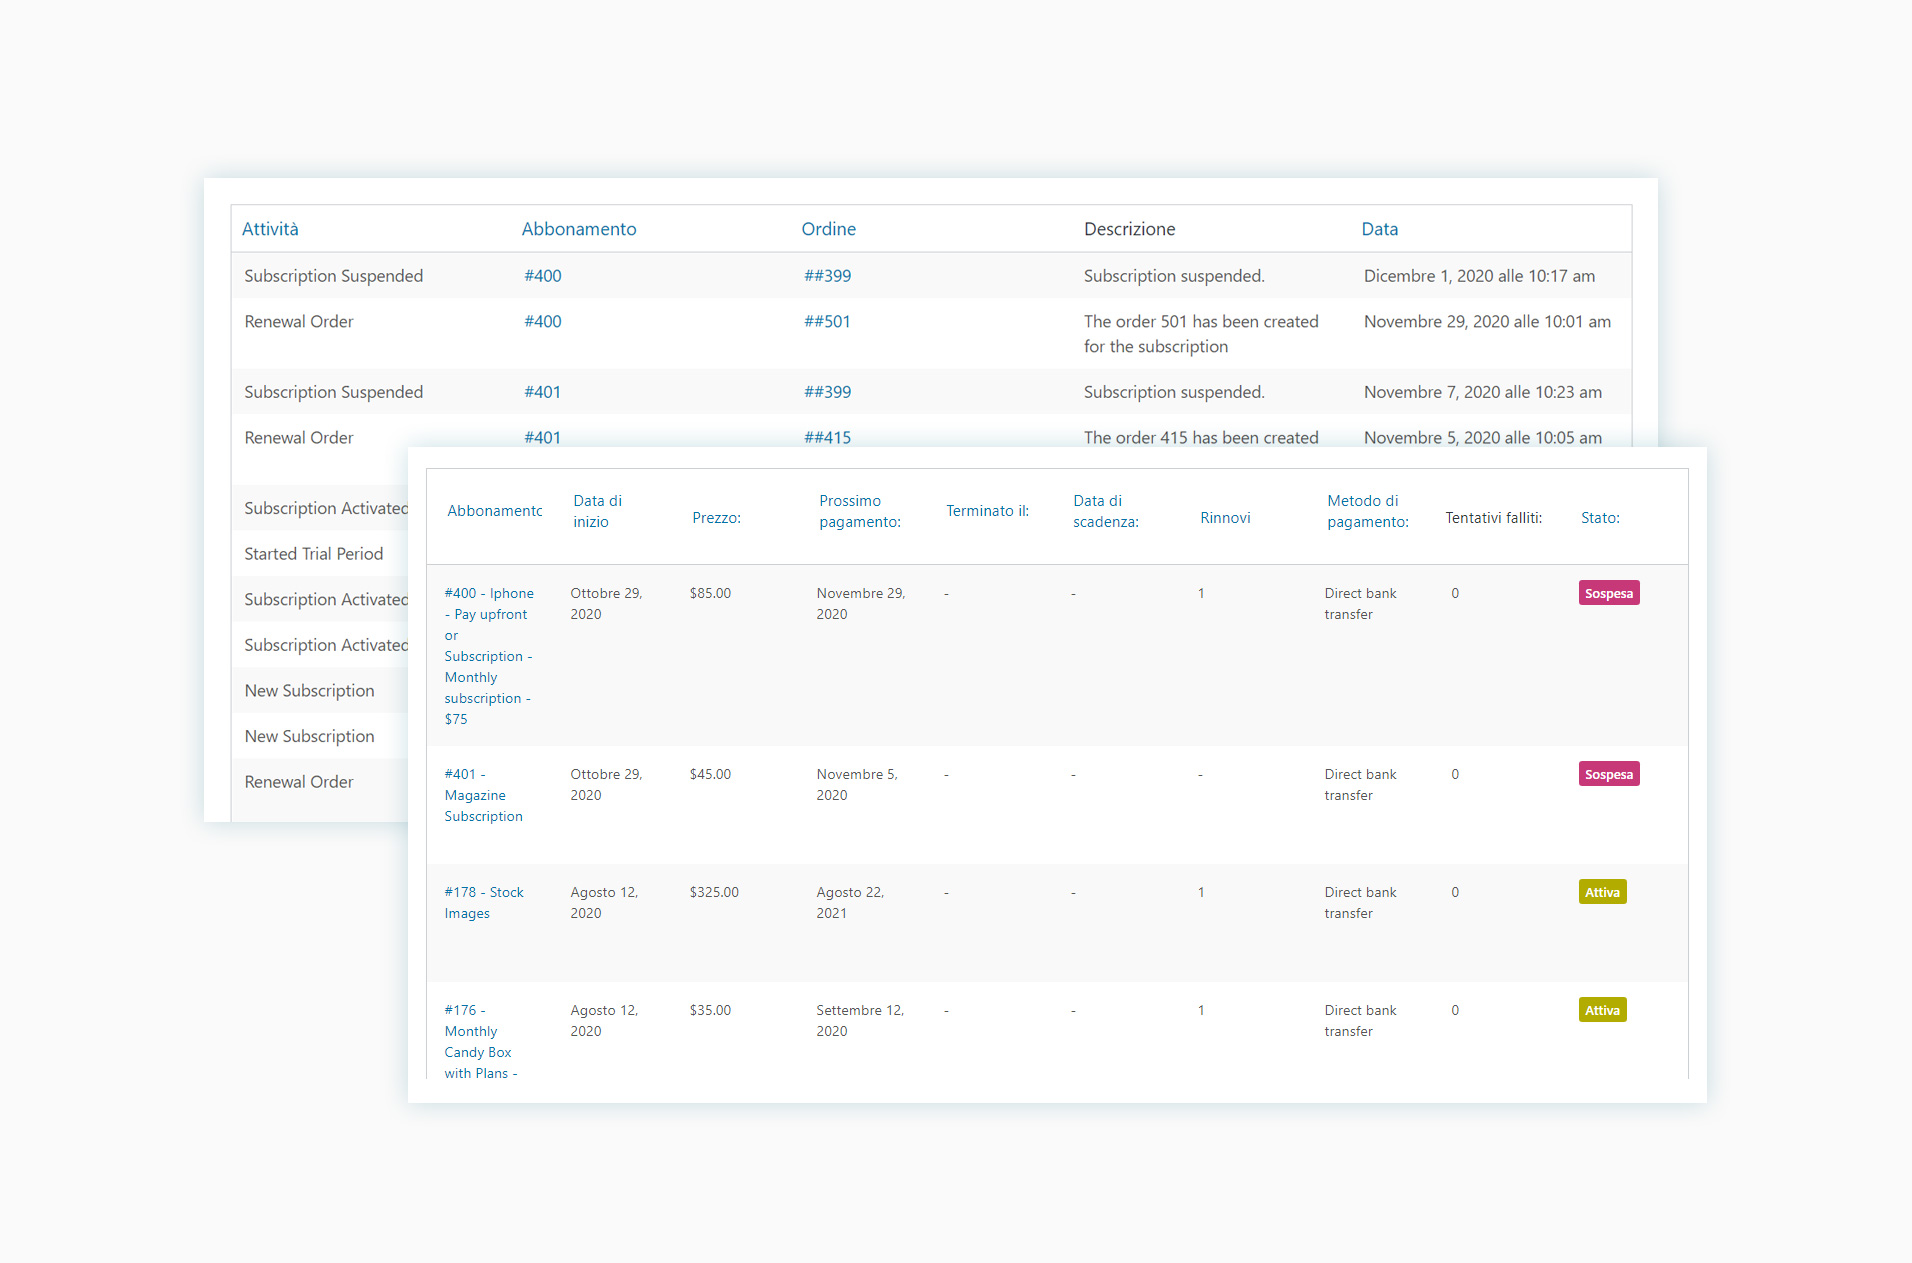This screenshot has height=1263, width=1912.
Task: Click Attiva badge on #176 Candy Box row
Action: point(1602,1010)
